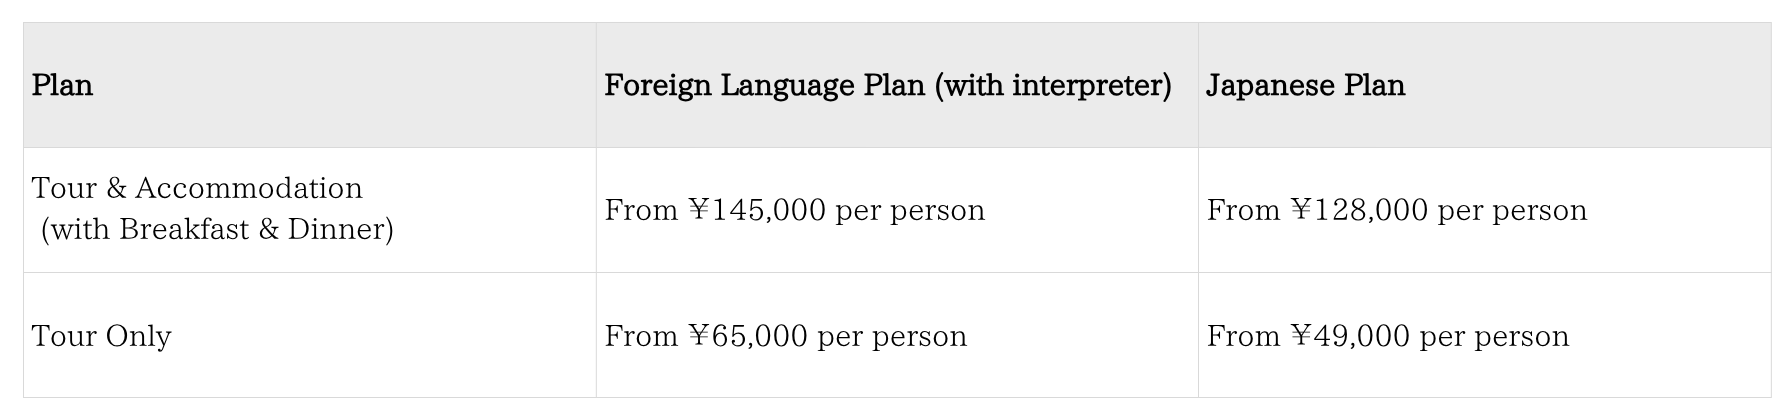Select the "From ¥49,000 per person" cell
Screen dimensions: 1790x417
point(1388,336)
